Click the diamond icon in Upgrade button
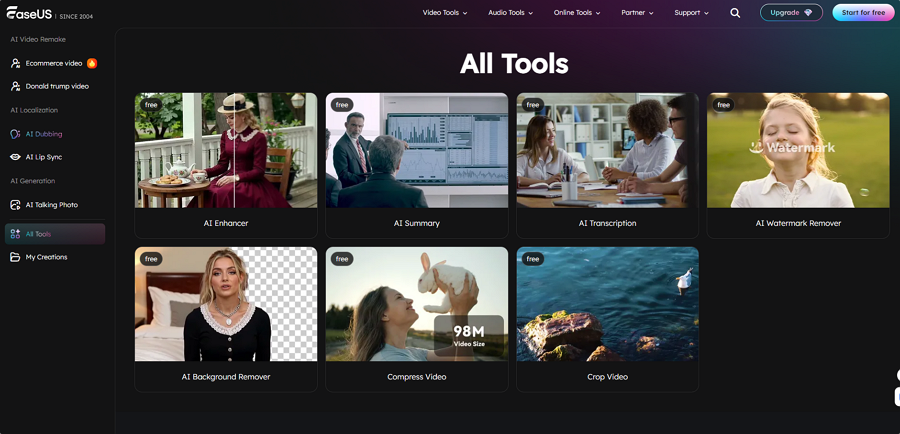 tap(808, 13)
